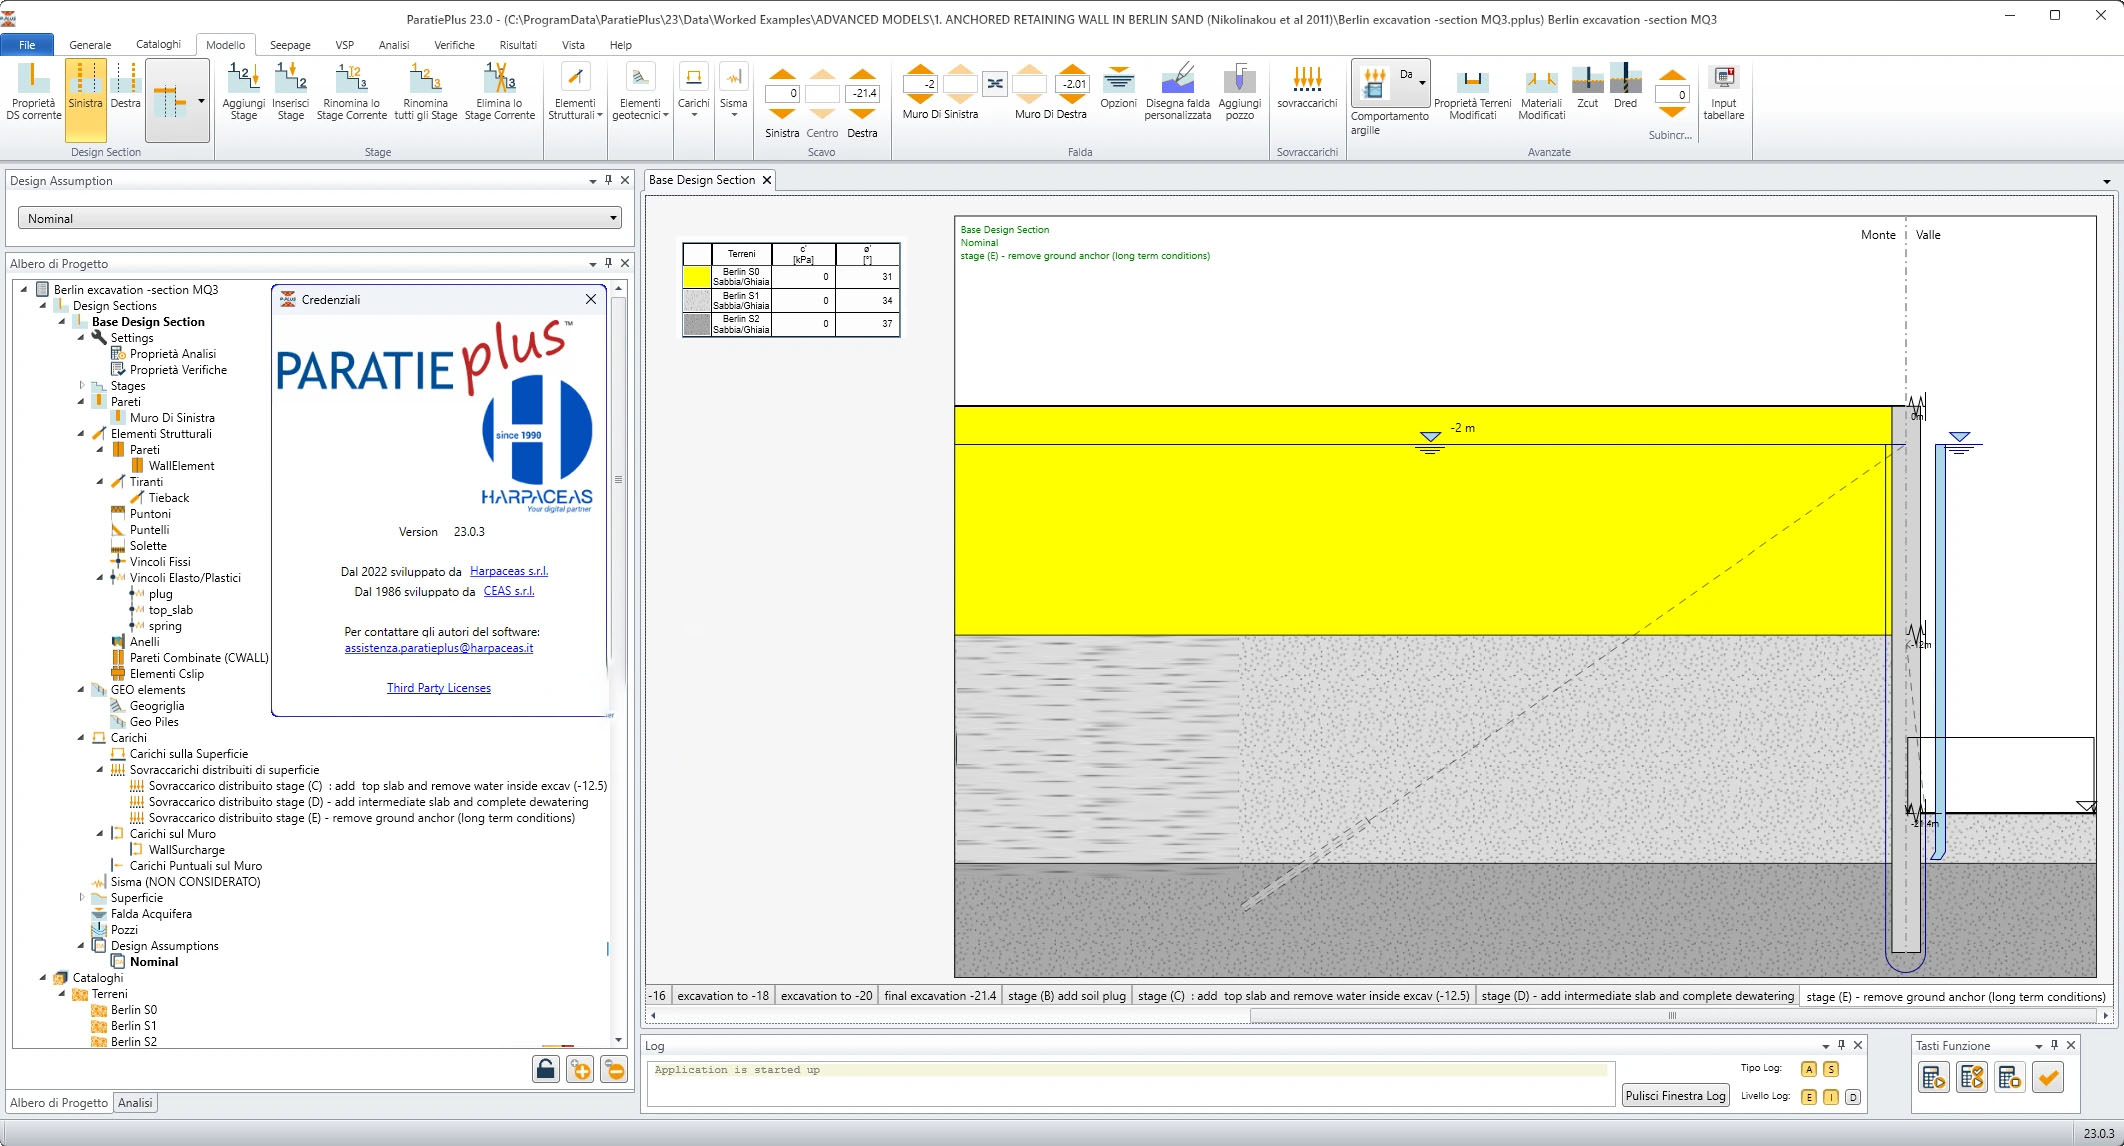This screenshot has width=2124, height=1146.
Task: Open Disegna falda personalizzata tool
Action: click(1177, 78)
